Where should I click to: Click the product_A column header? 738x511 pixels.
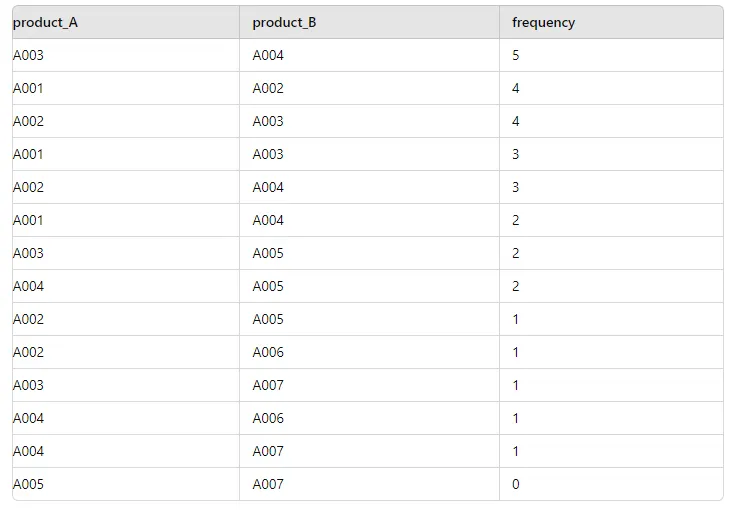pos(45,22)
